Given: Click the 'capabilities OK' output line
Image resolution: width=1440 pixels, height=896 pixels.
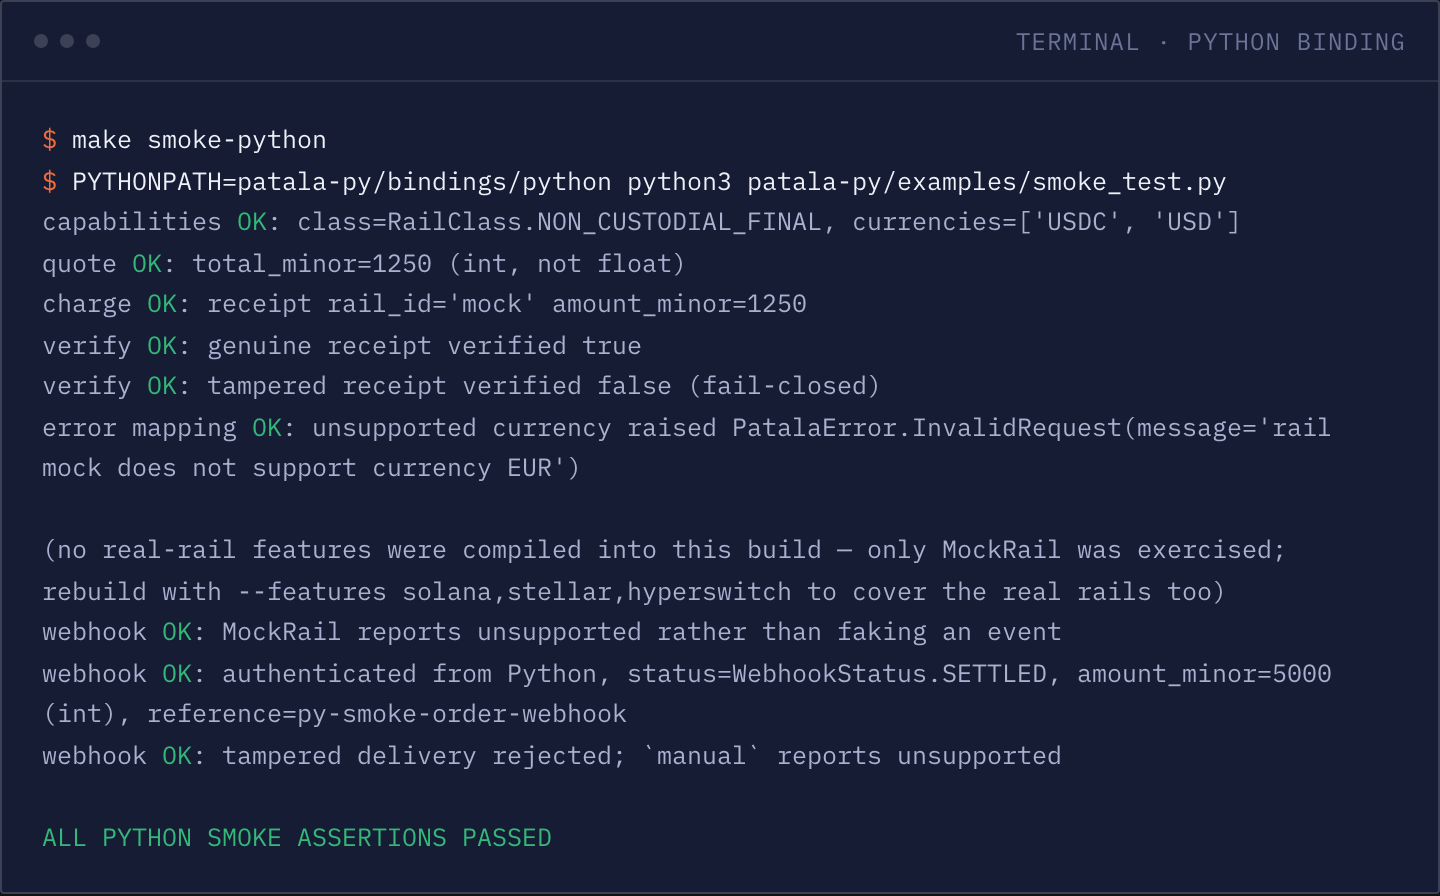Looking at the screenshot, I should (641, 222).
